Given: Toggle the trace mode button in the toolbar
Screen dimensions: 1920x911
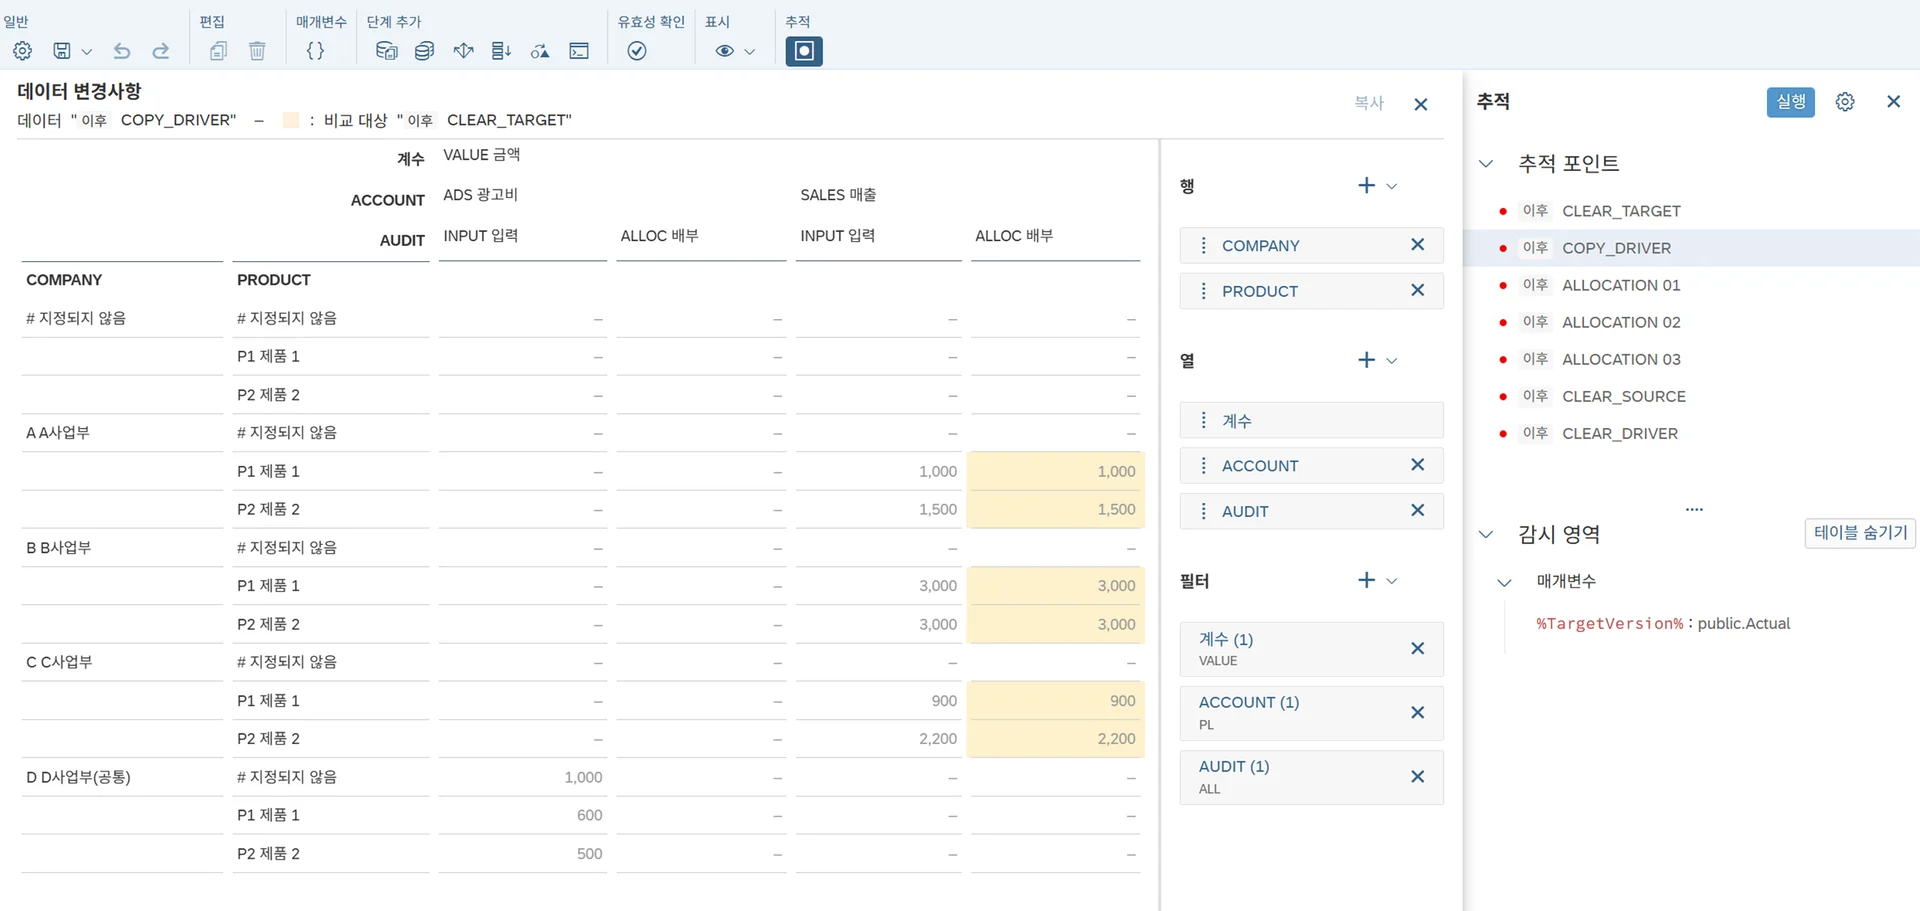Looking at the screenshot, I should point(803,51).
